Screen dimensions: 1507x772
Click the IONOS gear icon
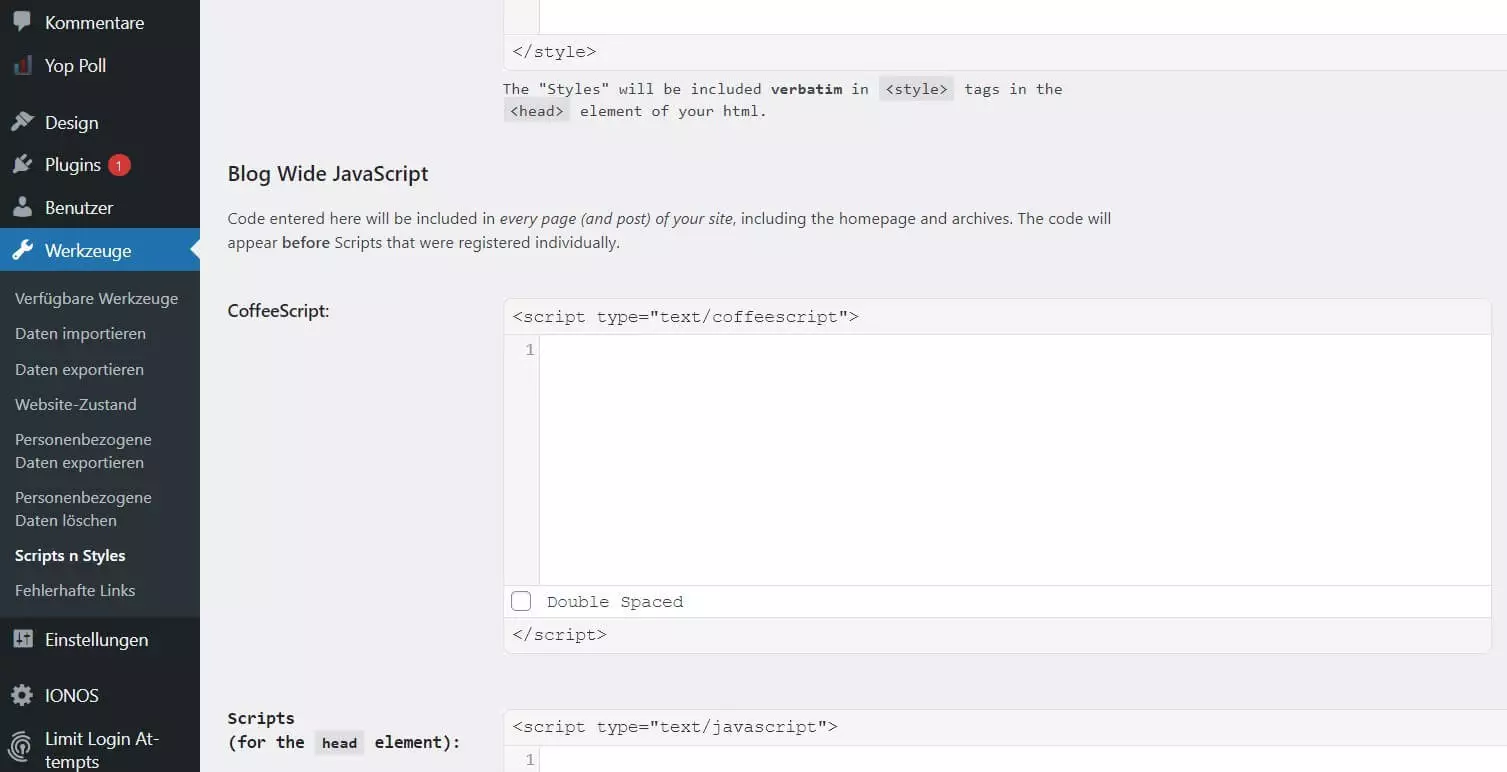22,695
